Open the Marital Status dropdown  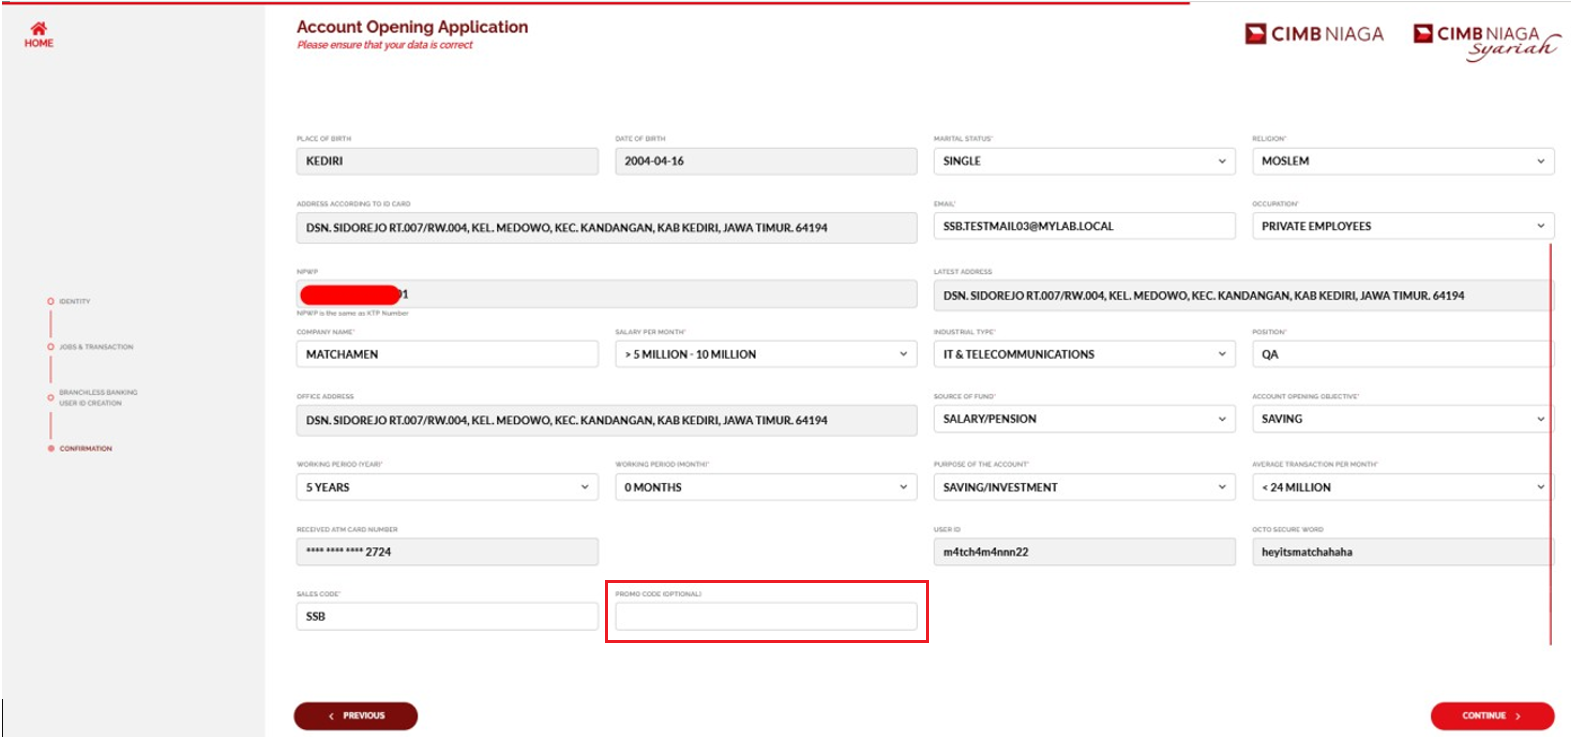(x=1084, y=161)
